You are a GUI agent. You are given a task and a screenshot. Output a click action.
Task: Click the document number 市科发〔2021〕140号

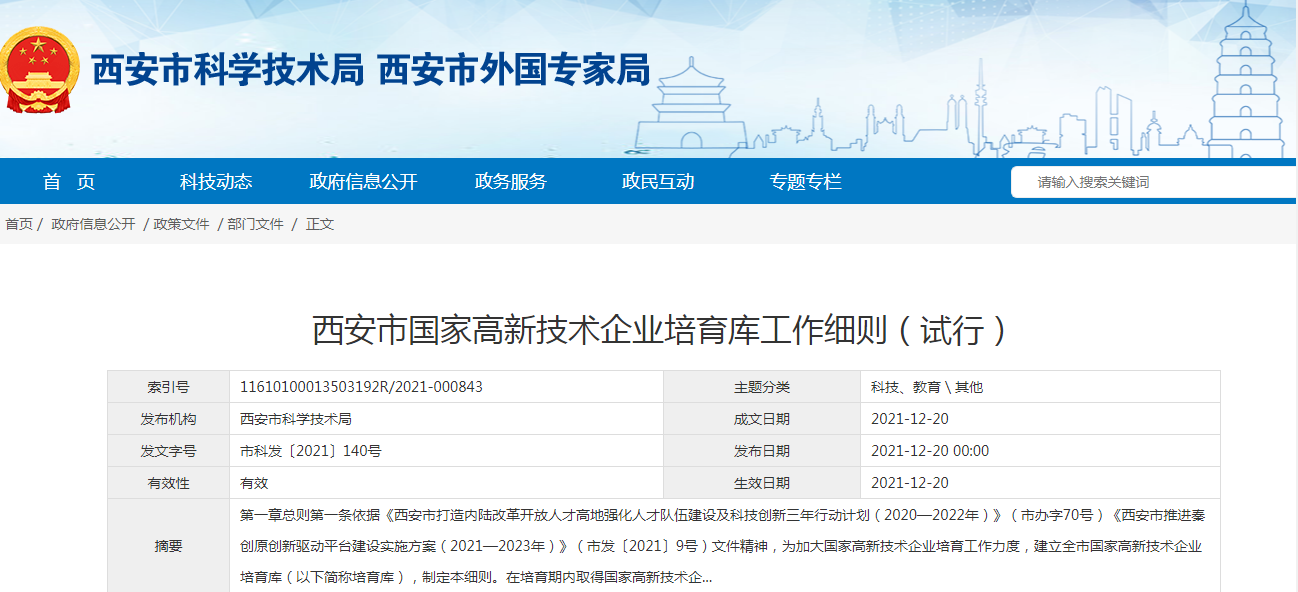point(310,451)
